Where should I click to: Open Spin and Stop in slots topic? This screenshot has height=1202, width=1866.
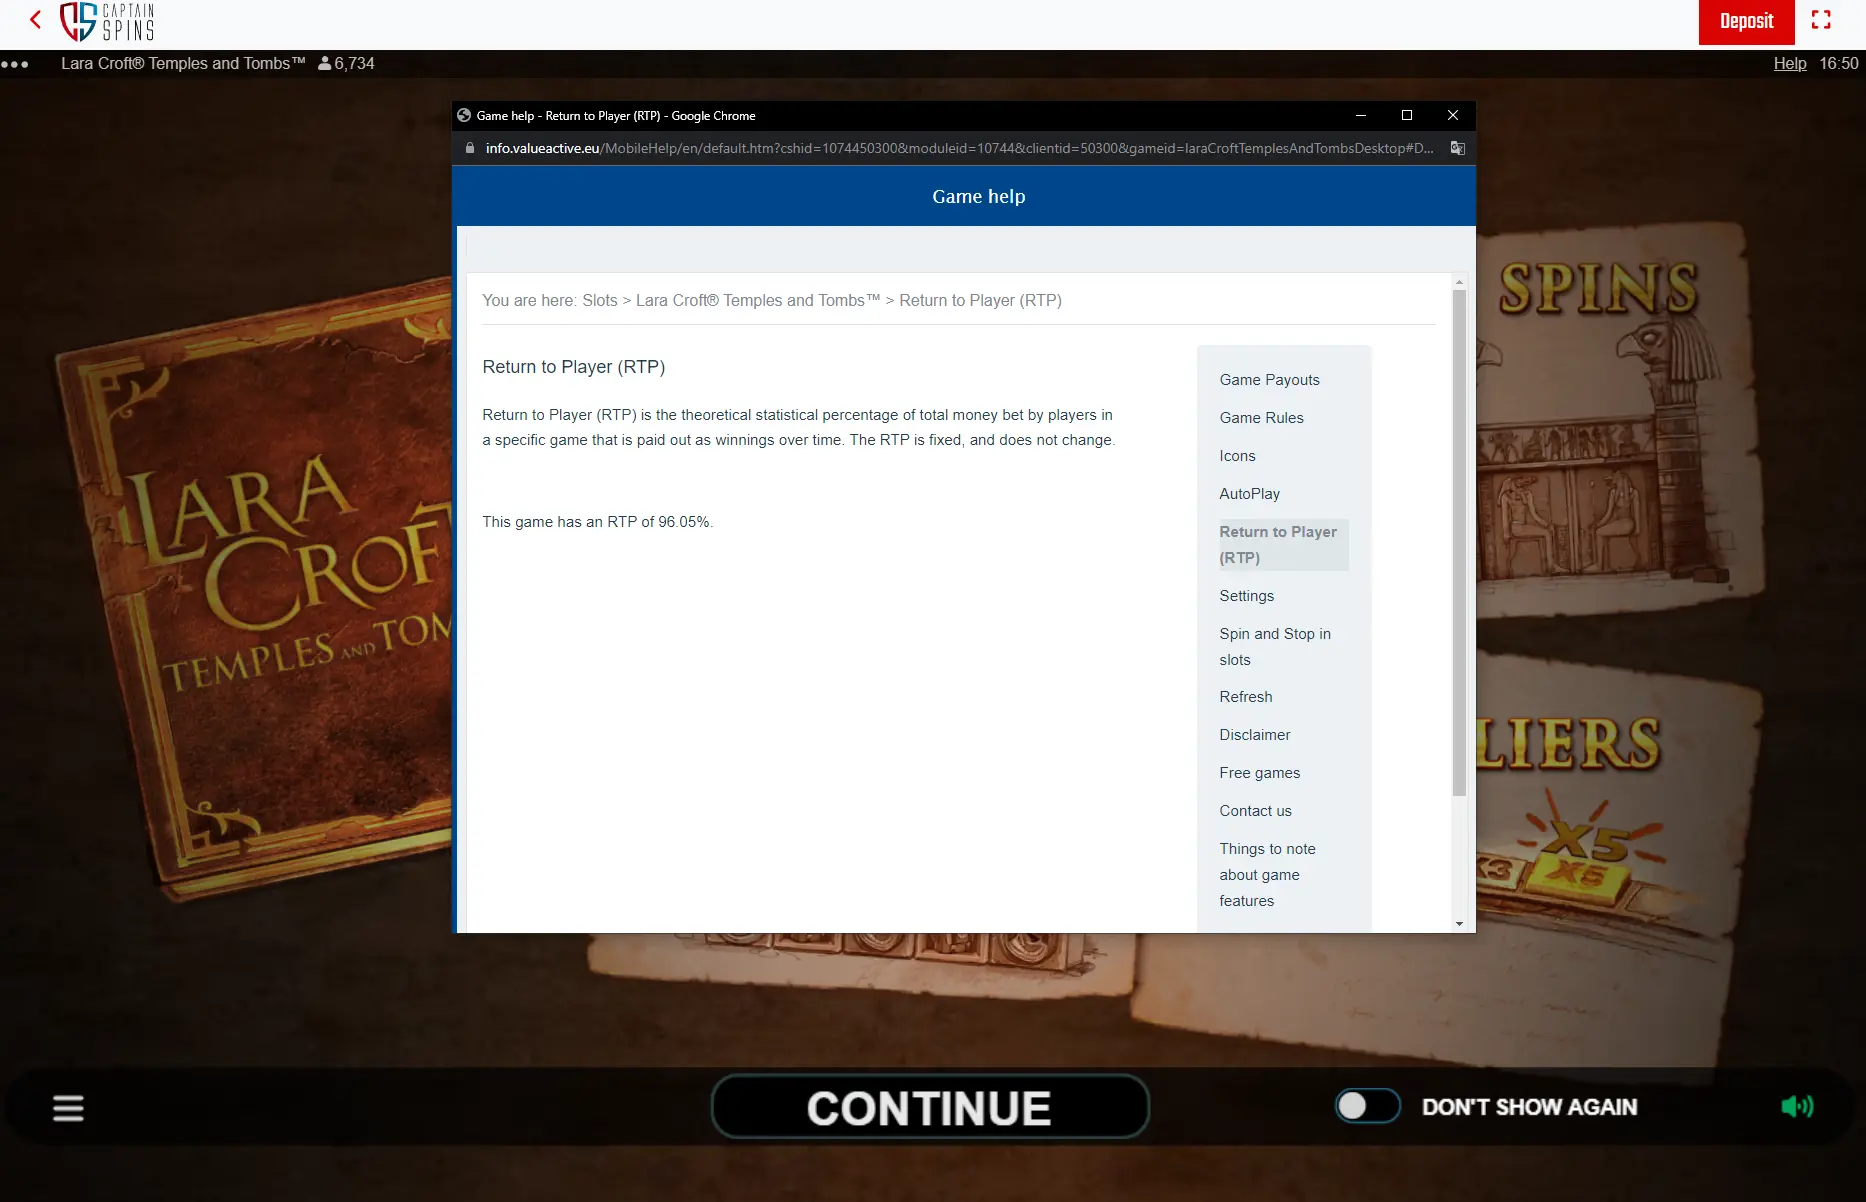pos(1275,647)
